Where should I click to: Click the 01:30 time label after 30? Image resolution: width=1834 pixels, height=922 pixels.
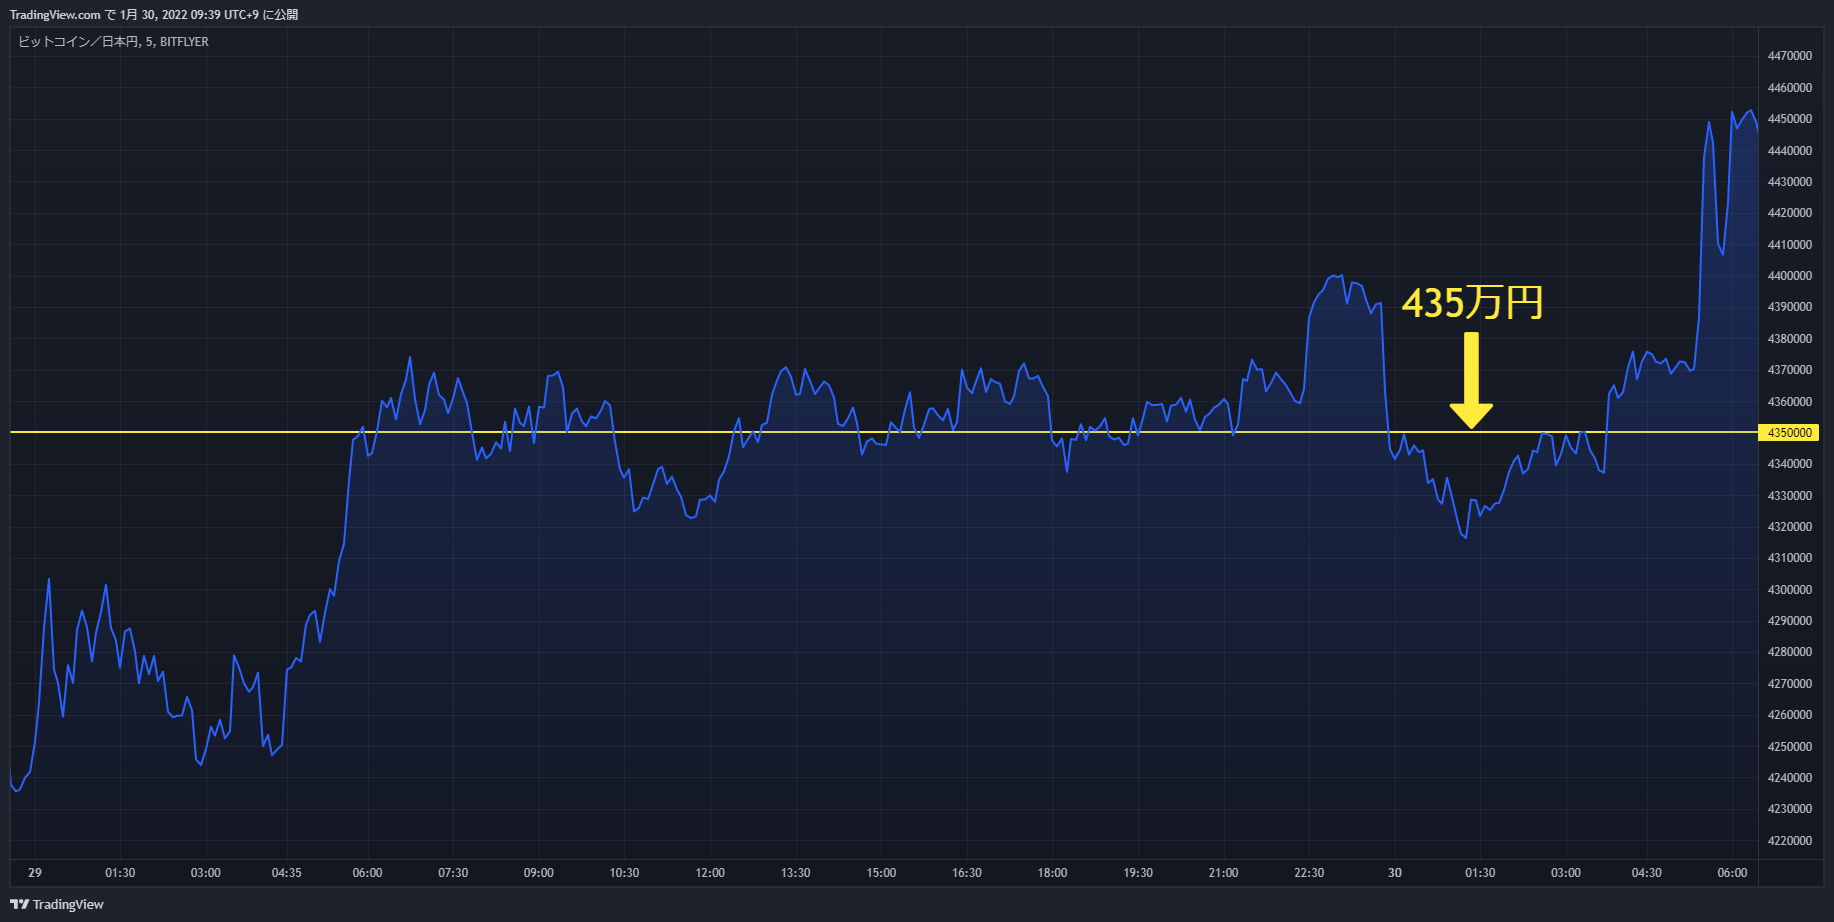tap(1480, 873)
